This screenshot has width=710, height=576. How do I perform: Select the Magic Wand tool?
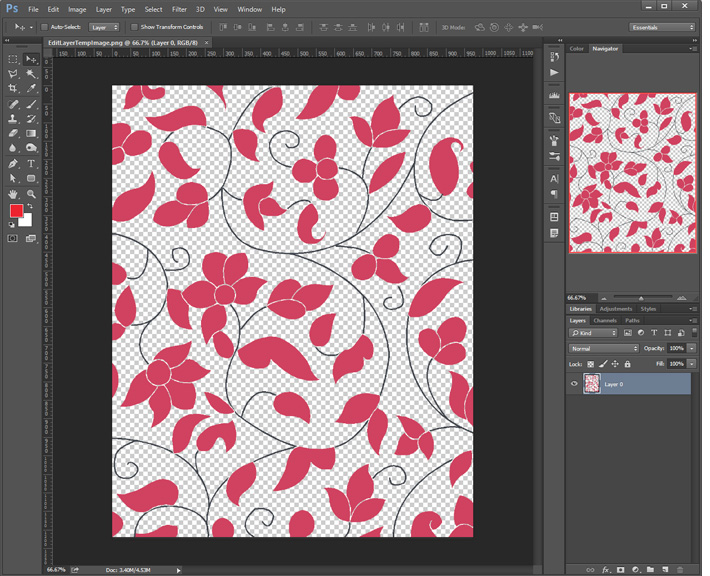31,74
